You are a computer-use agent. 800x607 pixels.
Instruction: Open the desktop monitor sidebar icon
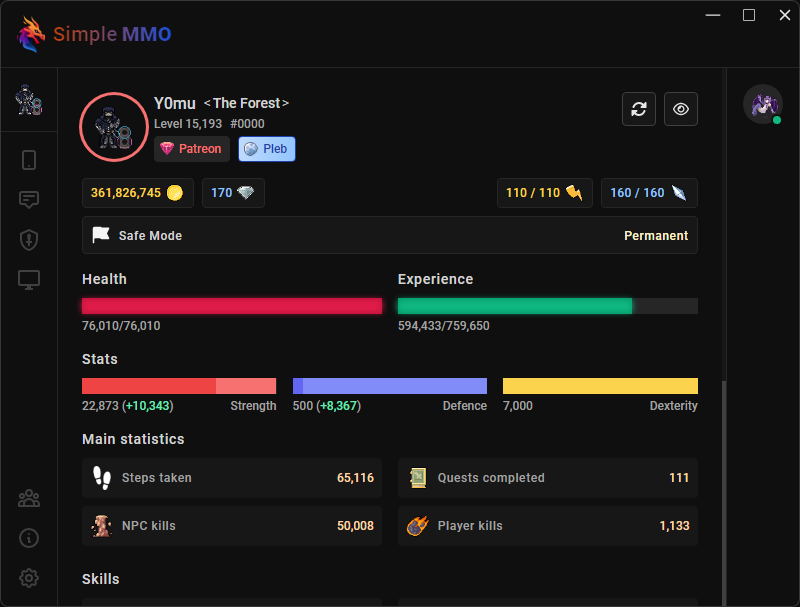pyautogui.click(x=29, y=280)
